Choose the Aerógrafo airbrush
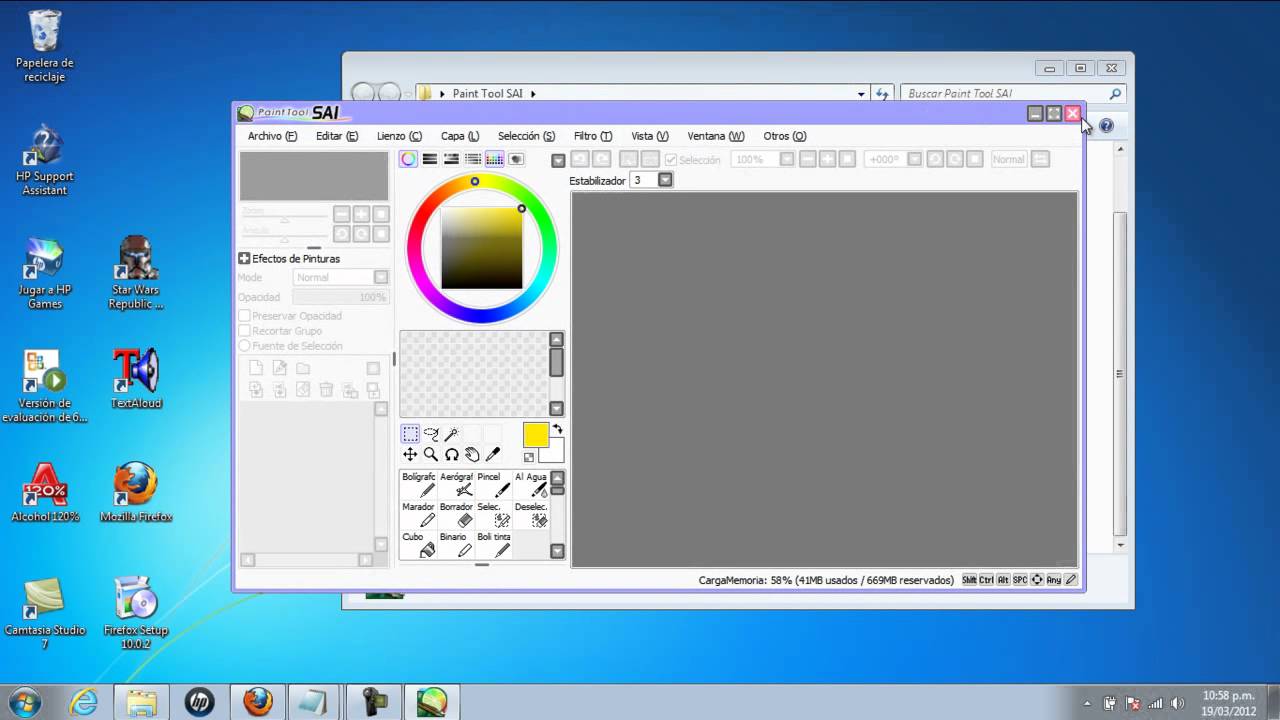The width and height of the screenshot is (1280, 720). pyautogui.click(x=456, y=484)
